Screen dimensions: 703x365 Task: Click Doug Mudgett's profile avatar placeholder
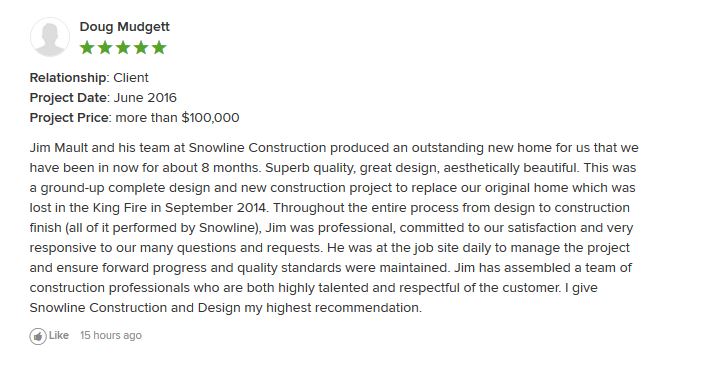pos(50,37)
